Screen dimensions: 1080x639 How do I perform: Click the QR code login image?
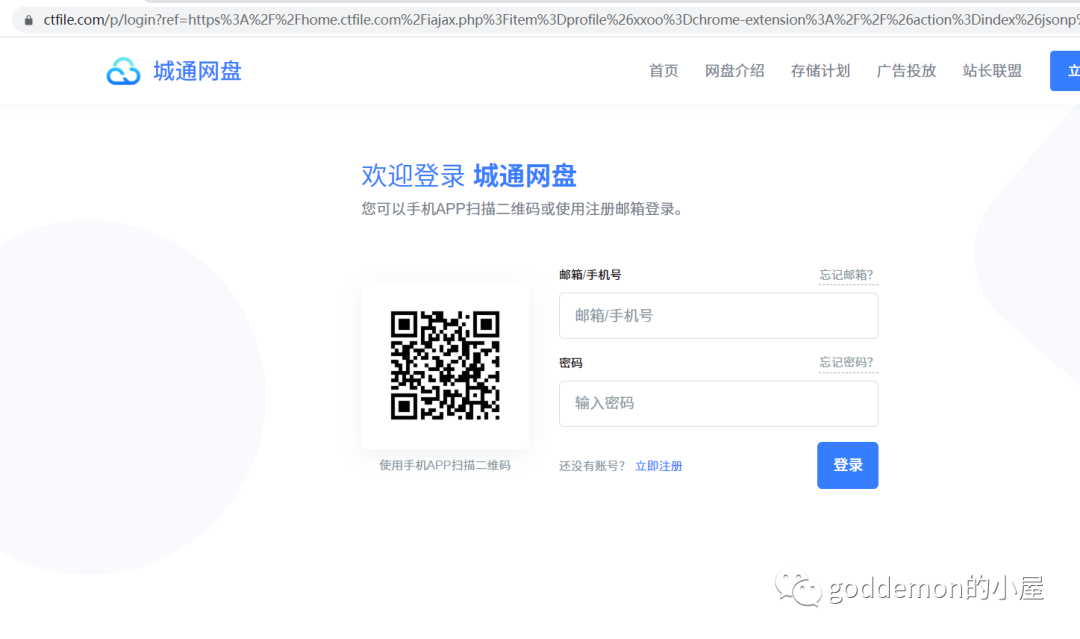point(445,365)
